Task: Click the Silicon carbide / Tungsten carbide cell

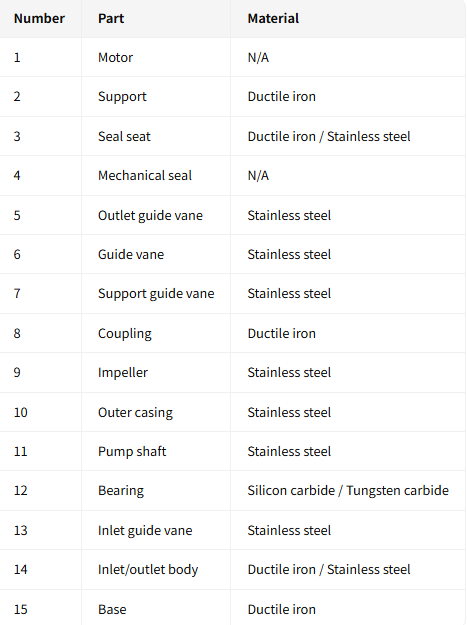Action: point(348,490)
